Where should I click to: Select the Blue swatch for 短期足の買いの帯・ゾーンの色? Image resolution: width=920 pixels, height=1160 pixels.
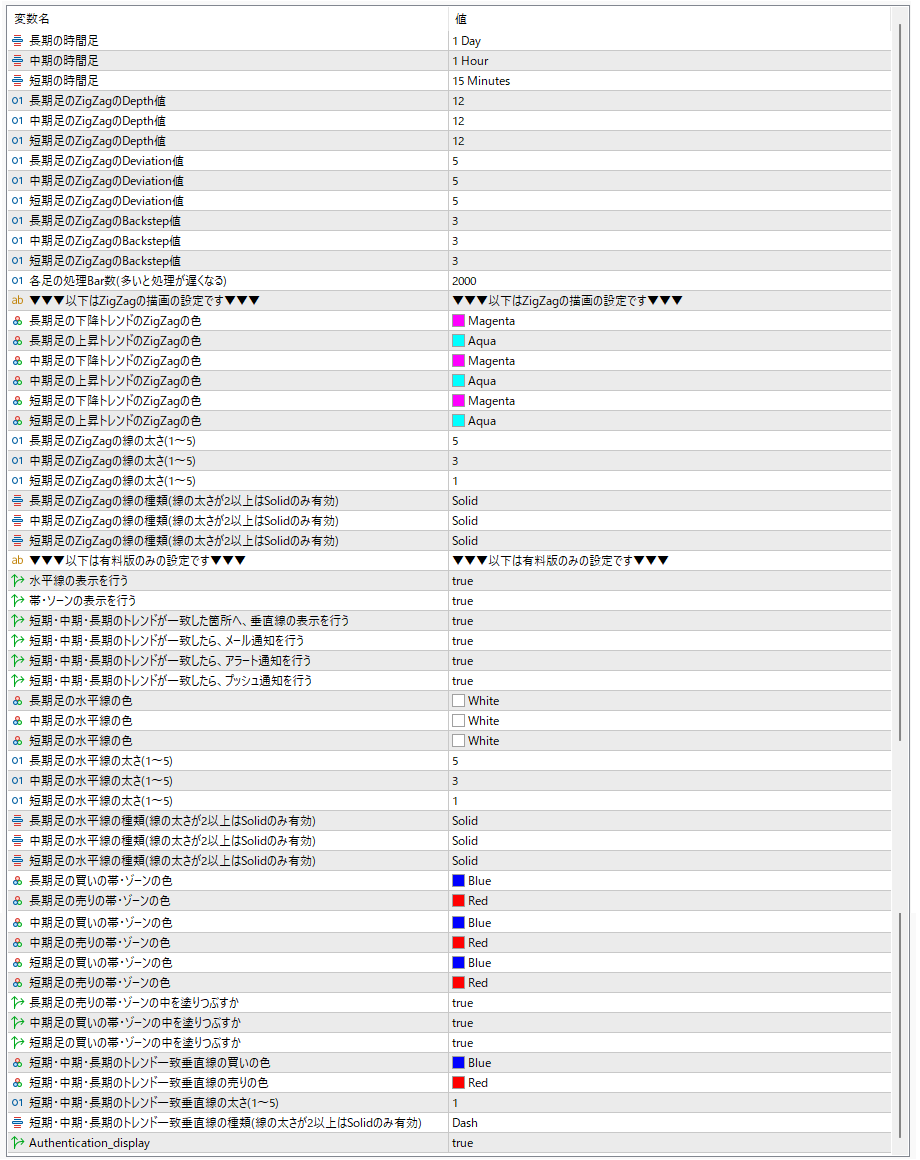(459, 962)
